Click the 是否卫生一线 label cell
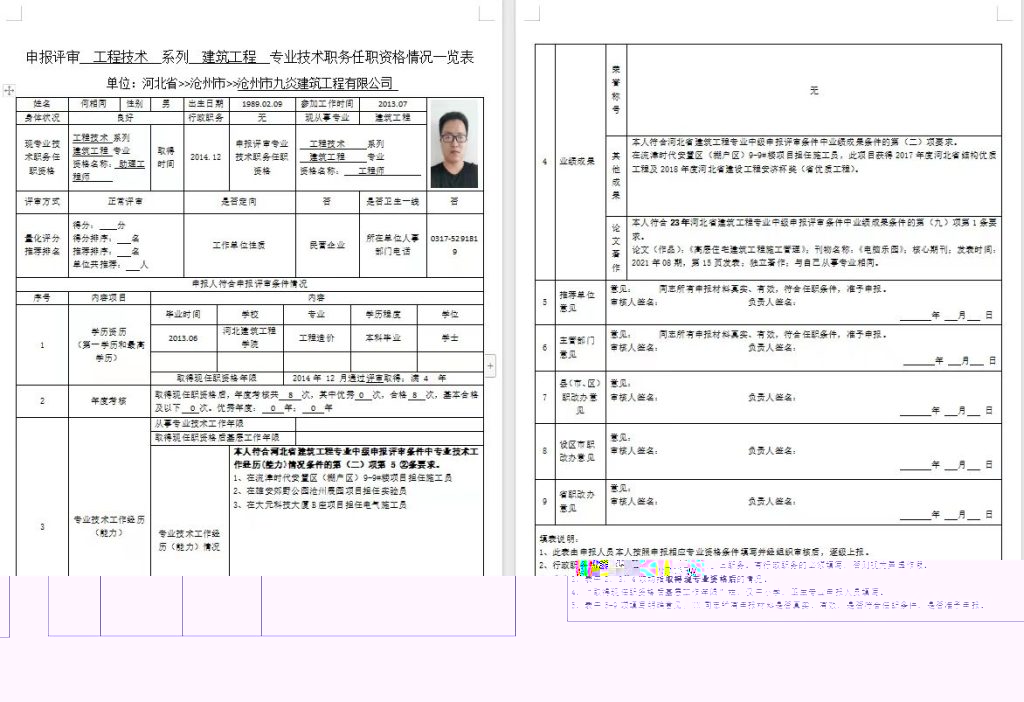 (x=392, y=202)
